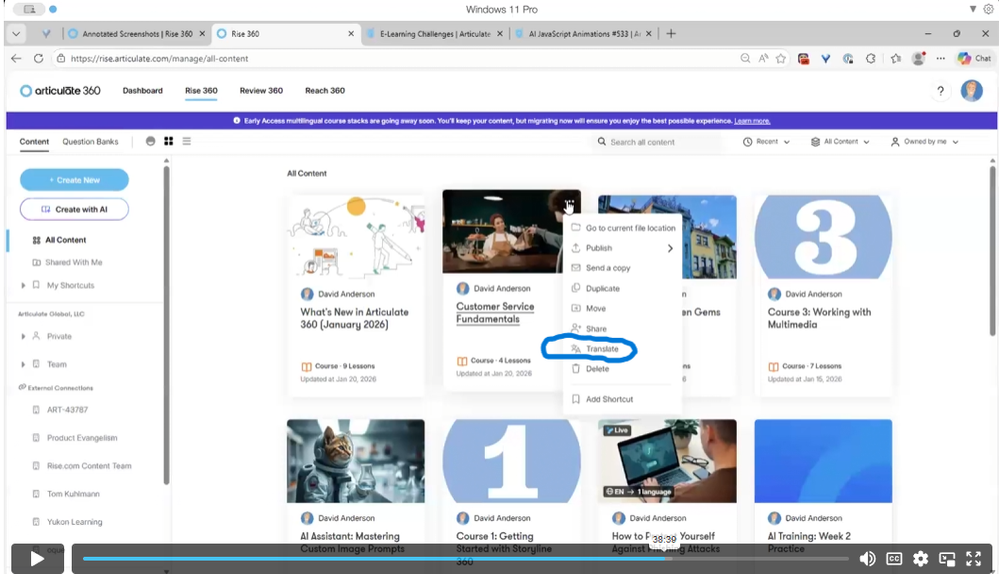Select Translate in the context menu
The width and height of the screenshot is (999, 574).
click(601, 349)
